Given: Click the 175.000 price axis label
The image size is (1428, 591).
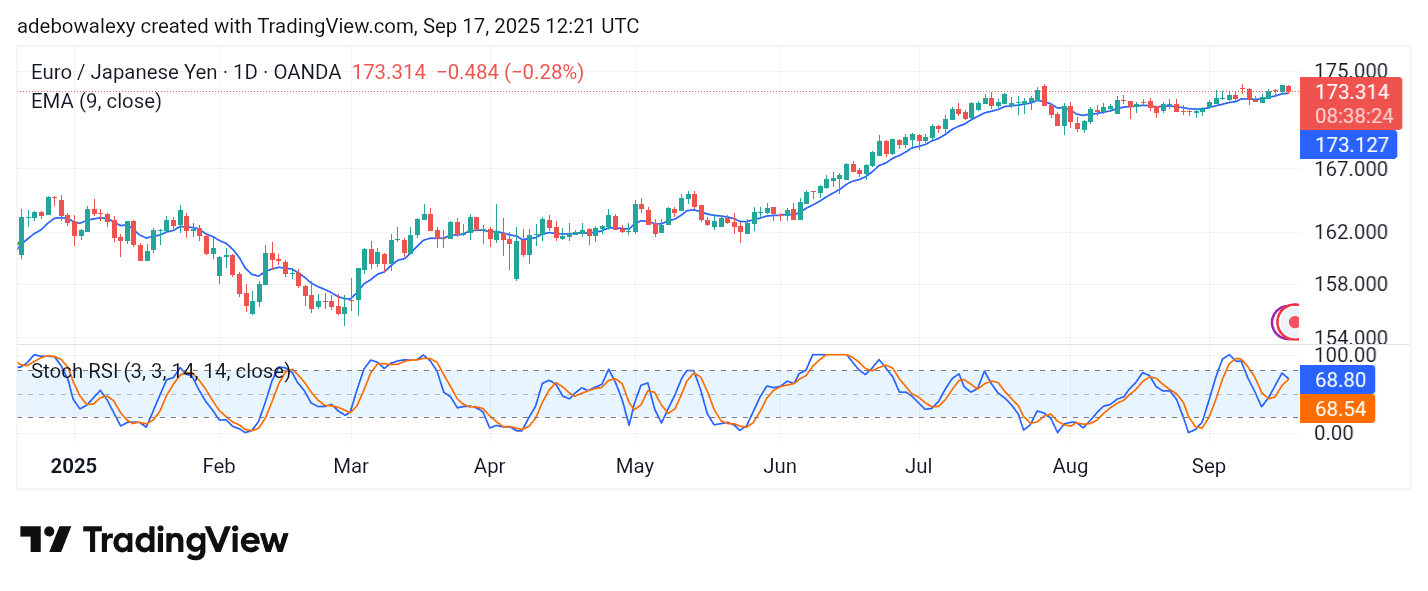Looking at the screenshot, I should (x=1351, y=70).
